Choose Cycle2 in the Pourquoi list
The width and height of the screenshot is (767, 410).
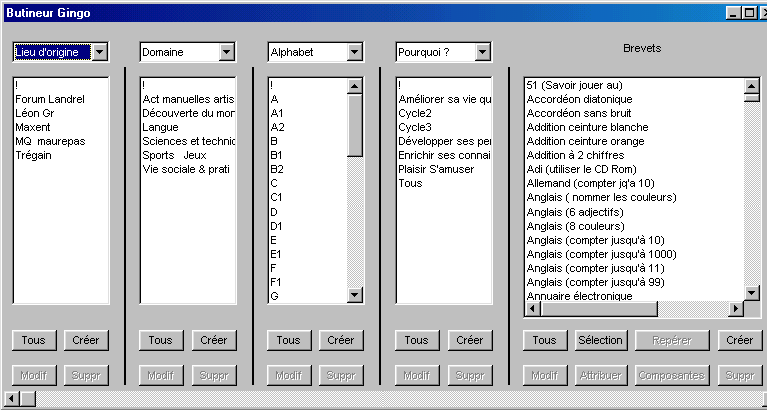tap(415, 113)
